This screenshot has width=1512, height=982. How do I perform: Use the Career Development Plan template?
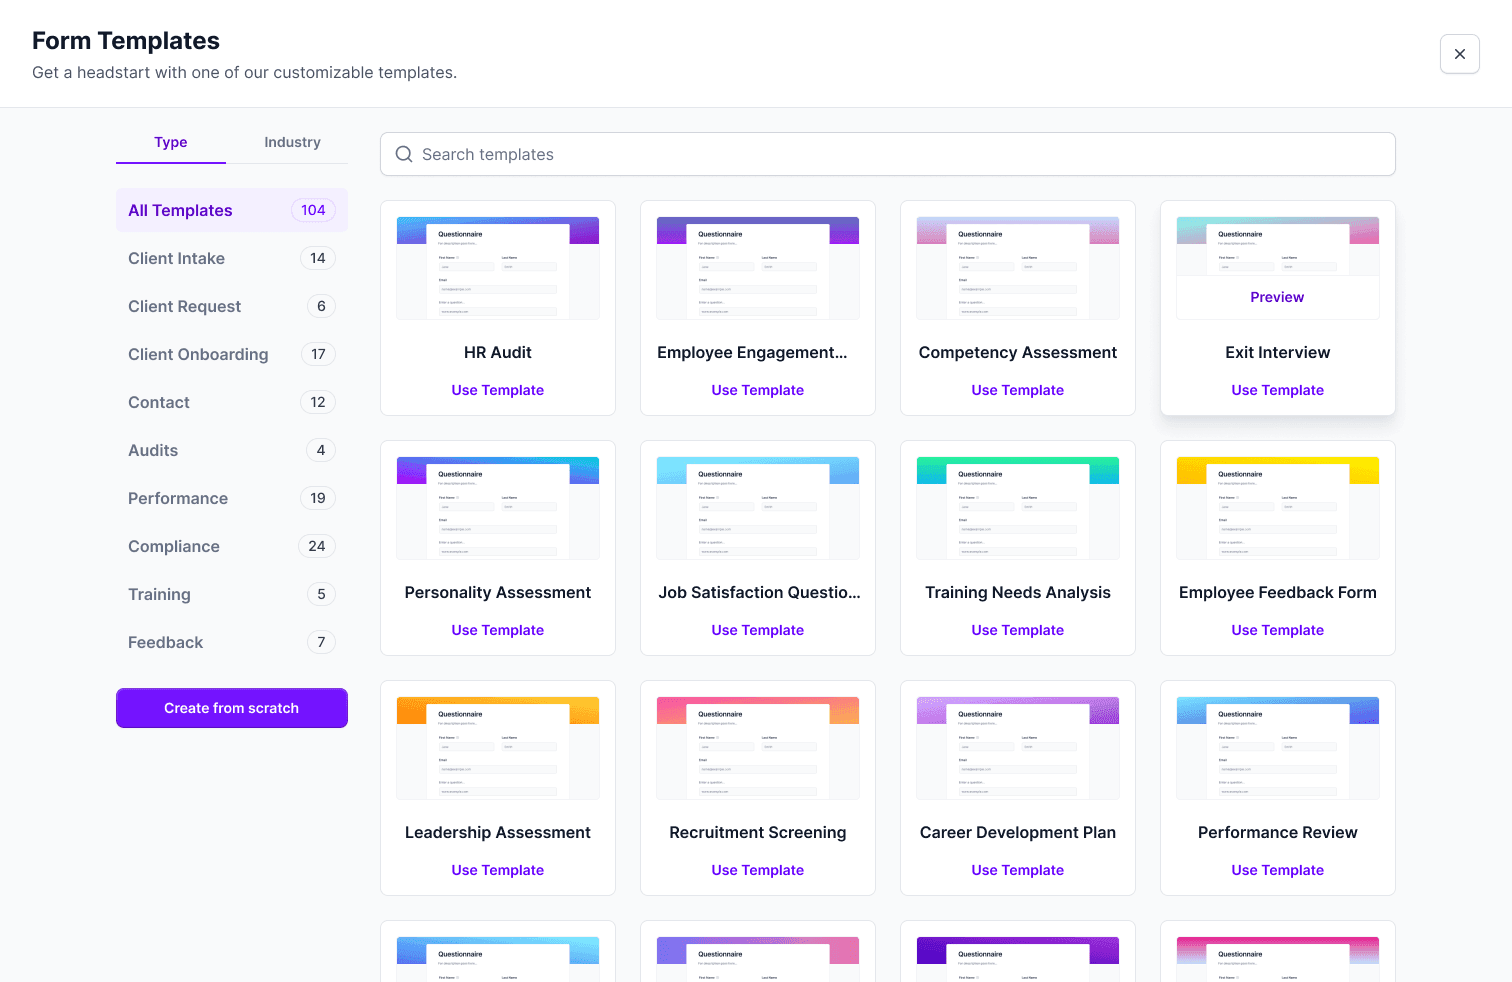click(x=1018, y=870)
